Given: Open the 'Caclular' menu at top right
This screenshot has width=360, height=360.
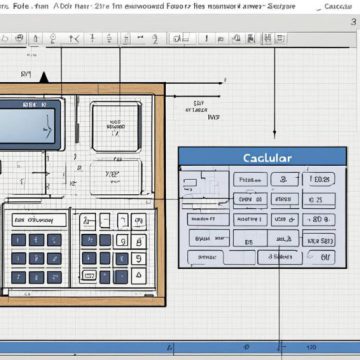Looking at the screenshot, I should click(x=338, y=6).
